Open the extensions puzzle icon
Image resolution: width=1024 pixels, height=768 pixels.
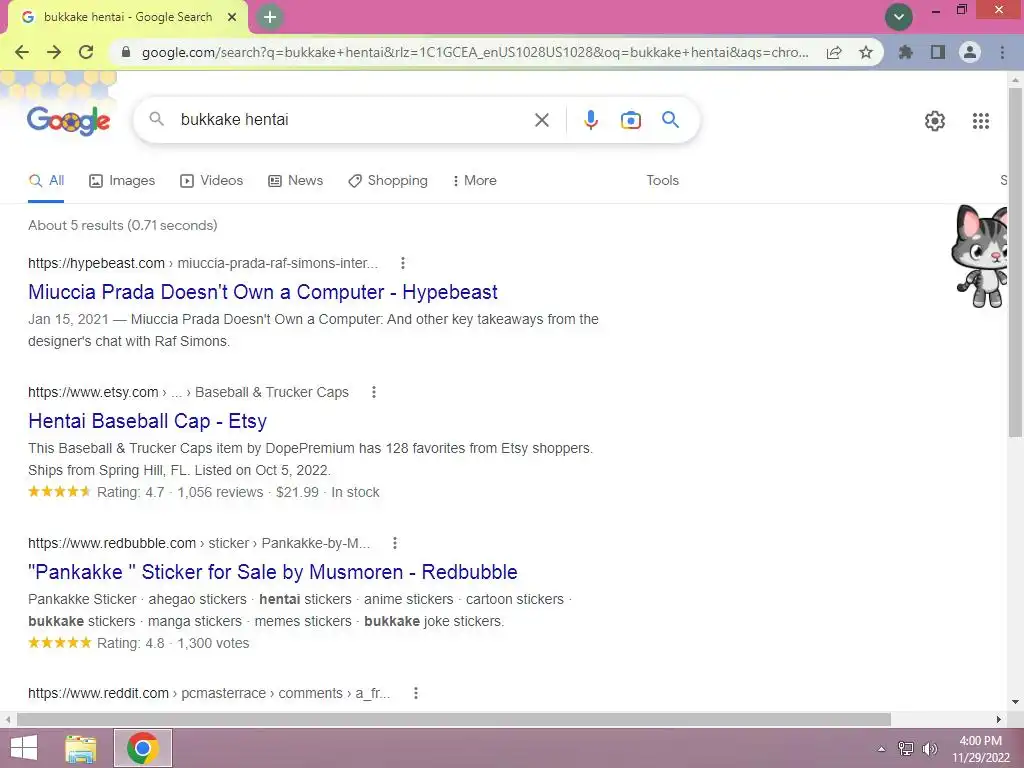(x=905, y=52)
